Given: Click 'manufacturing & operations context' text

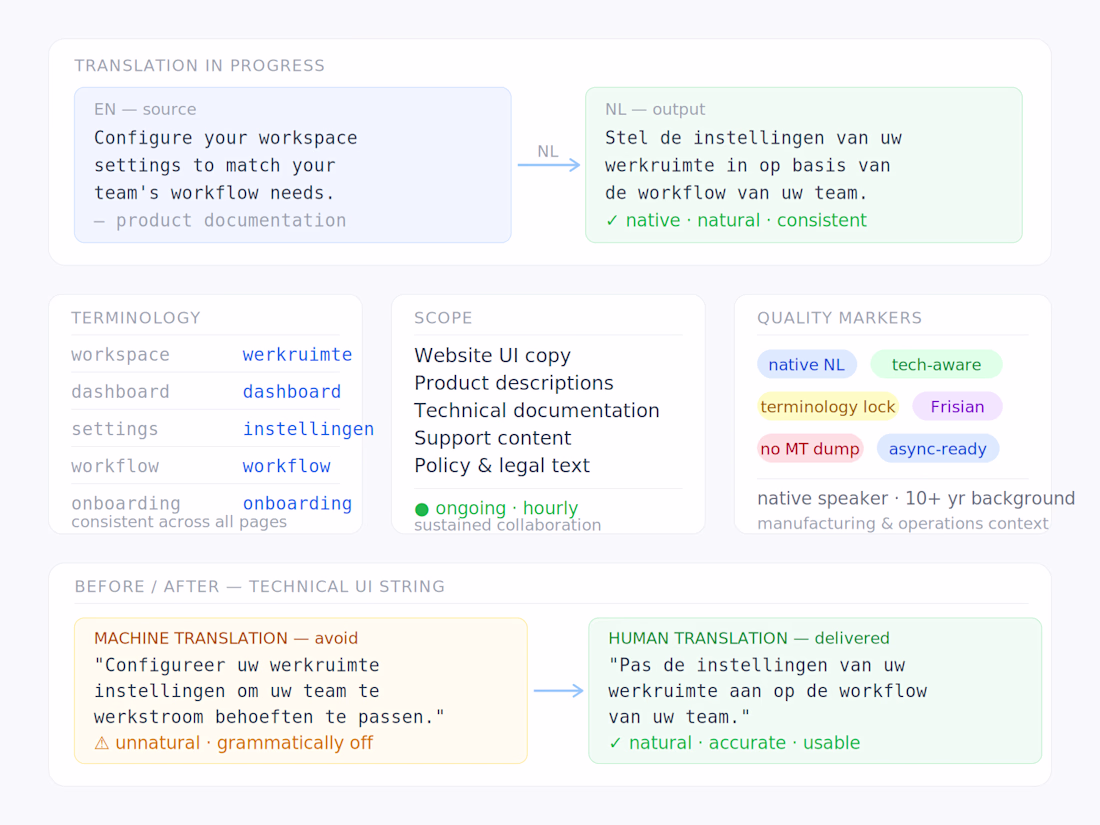Looking at the screenshot, I should pos(903,524).
